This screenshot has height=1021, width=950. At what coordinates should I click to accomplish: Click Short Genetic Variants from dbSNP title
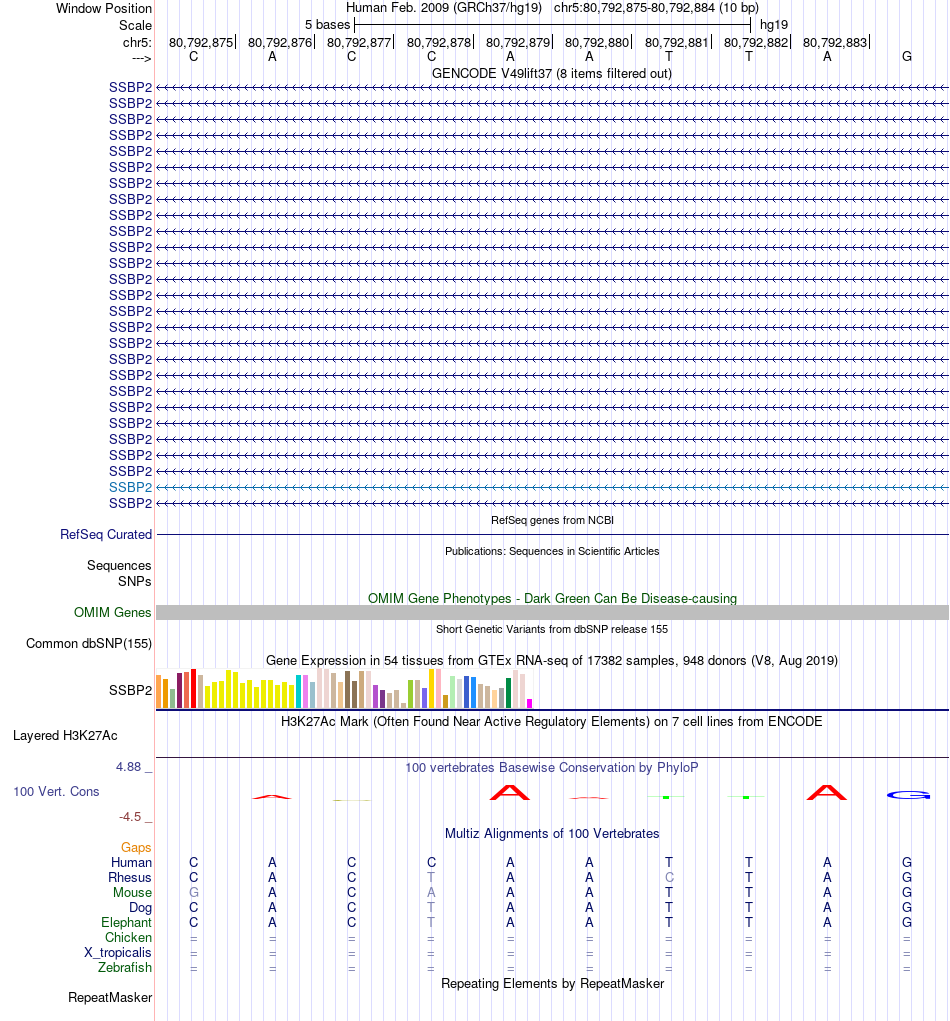[552, 629]
